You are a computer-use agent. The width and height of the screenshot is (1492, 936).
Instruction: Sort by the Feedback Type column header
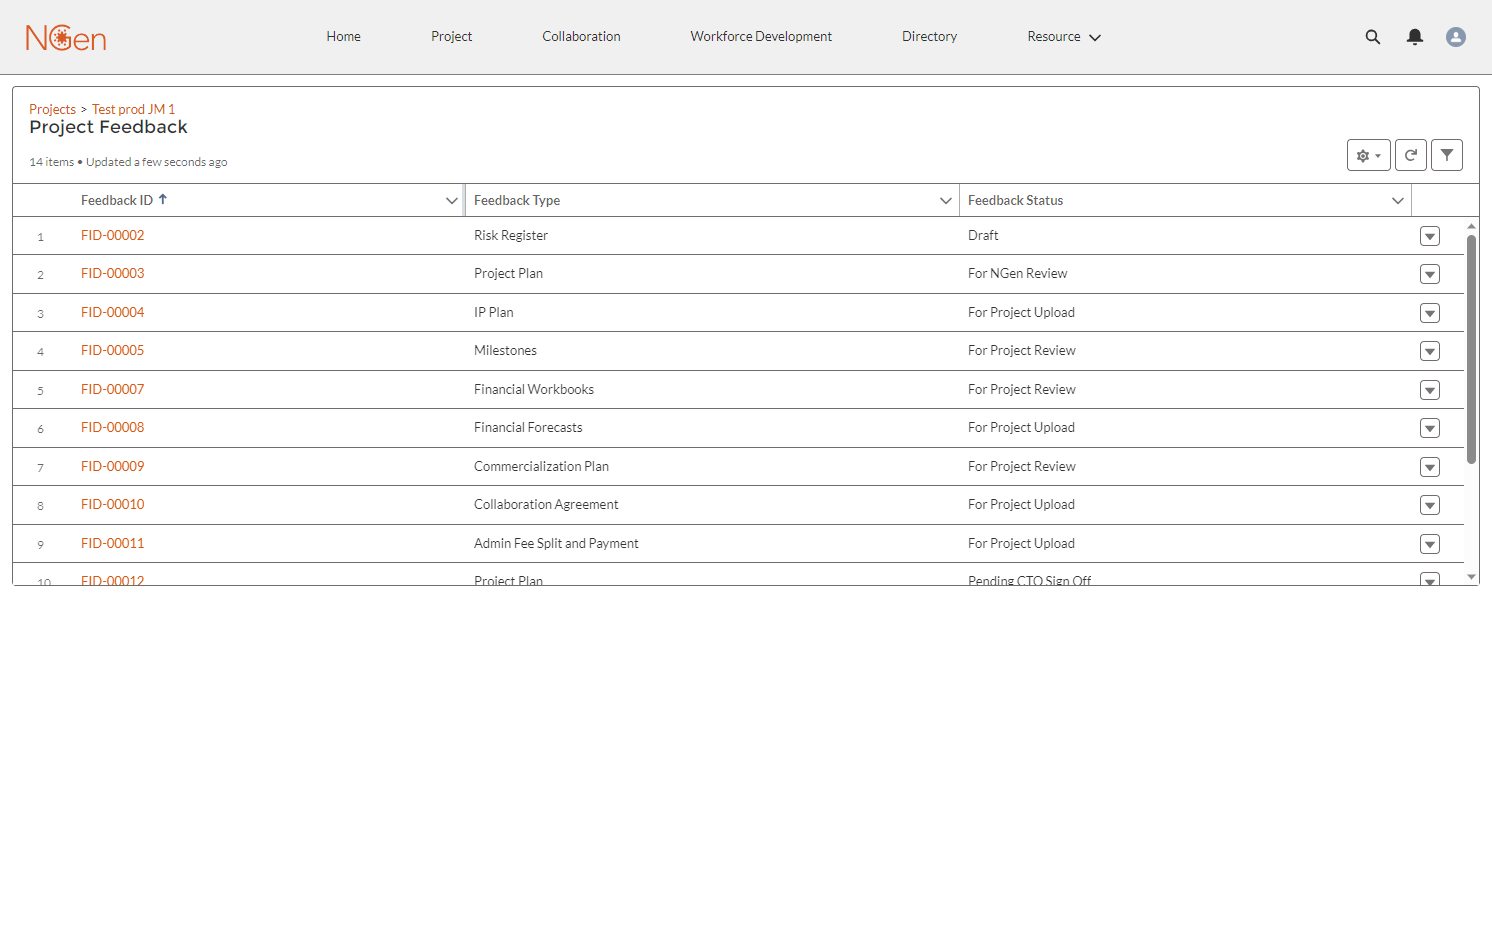(x=517, y=200)
